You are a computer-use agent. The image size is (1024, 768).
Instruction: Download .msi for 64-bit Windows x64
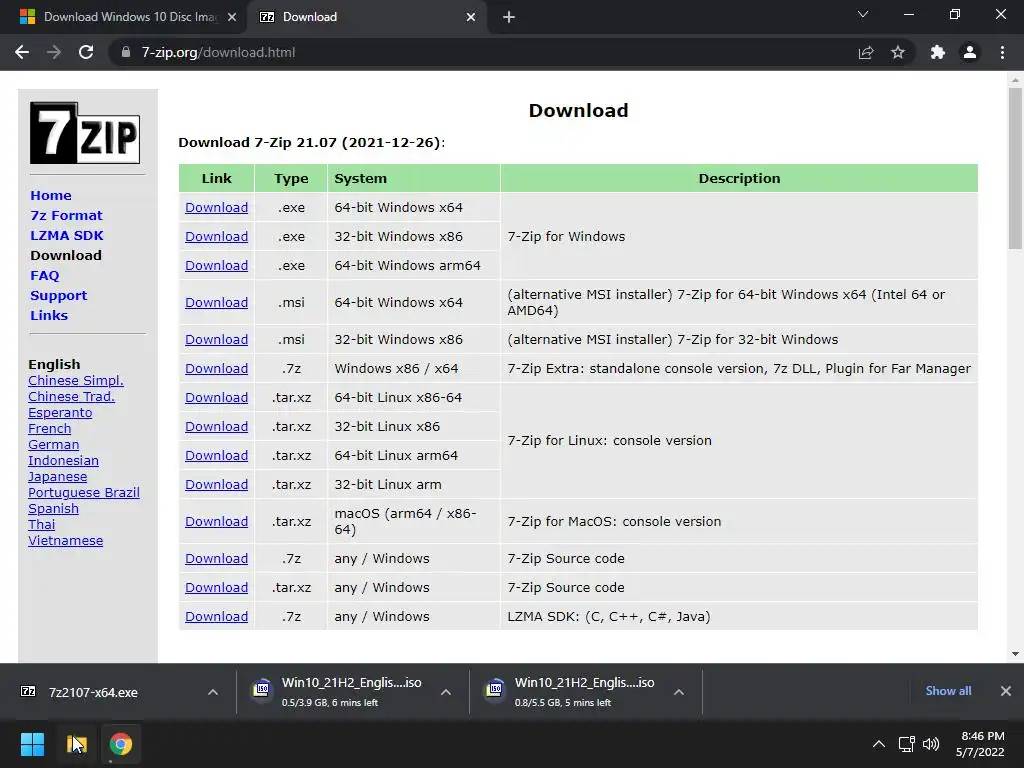(x=216, y=302)
